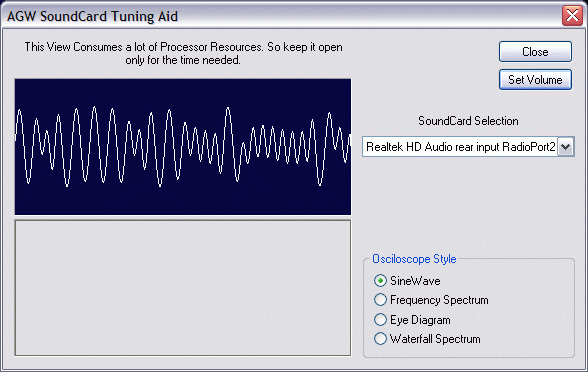Viewport: 588px width, 372px height.
Task: Click the Close button
Action: coord(535,51)
